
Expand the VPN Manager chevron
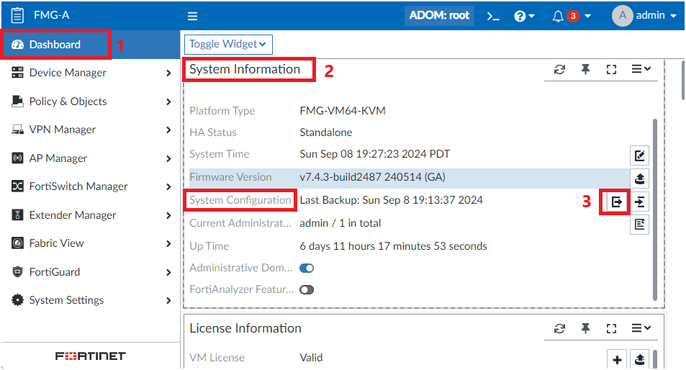[168, 130]
